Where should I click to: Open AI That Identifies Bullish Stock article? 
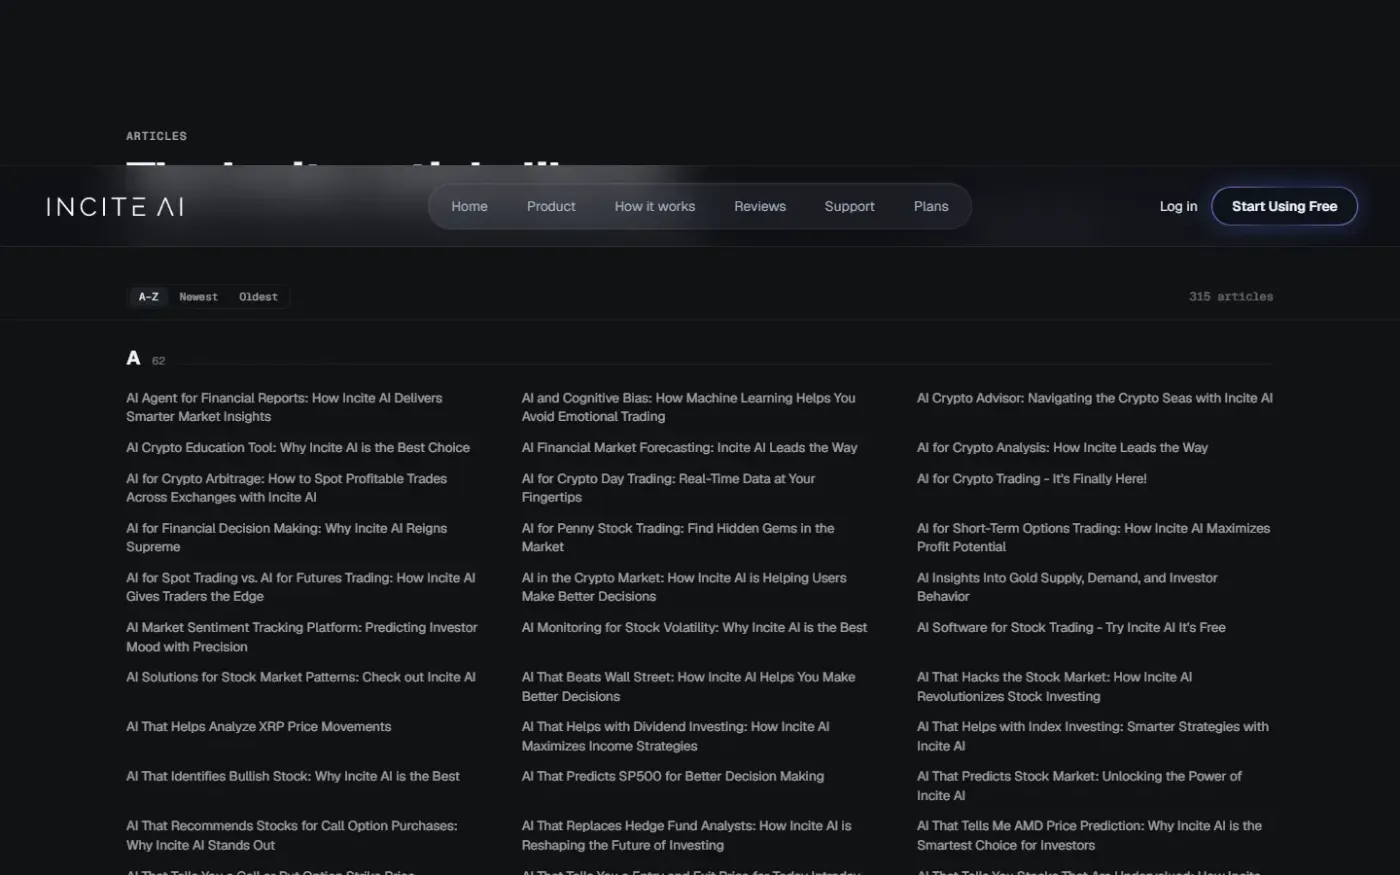tap(293, 776)
